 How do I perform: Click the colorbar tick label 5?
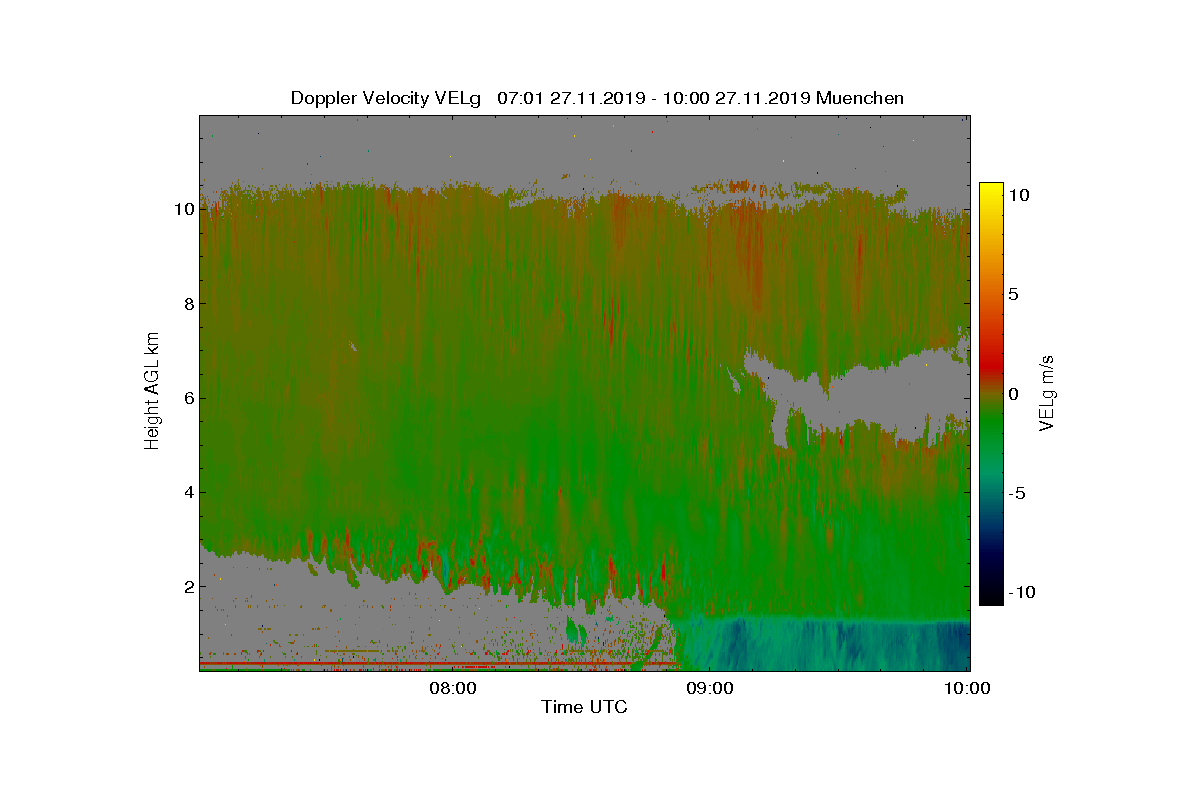1012,294
